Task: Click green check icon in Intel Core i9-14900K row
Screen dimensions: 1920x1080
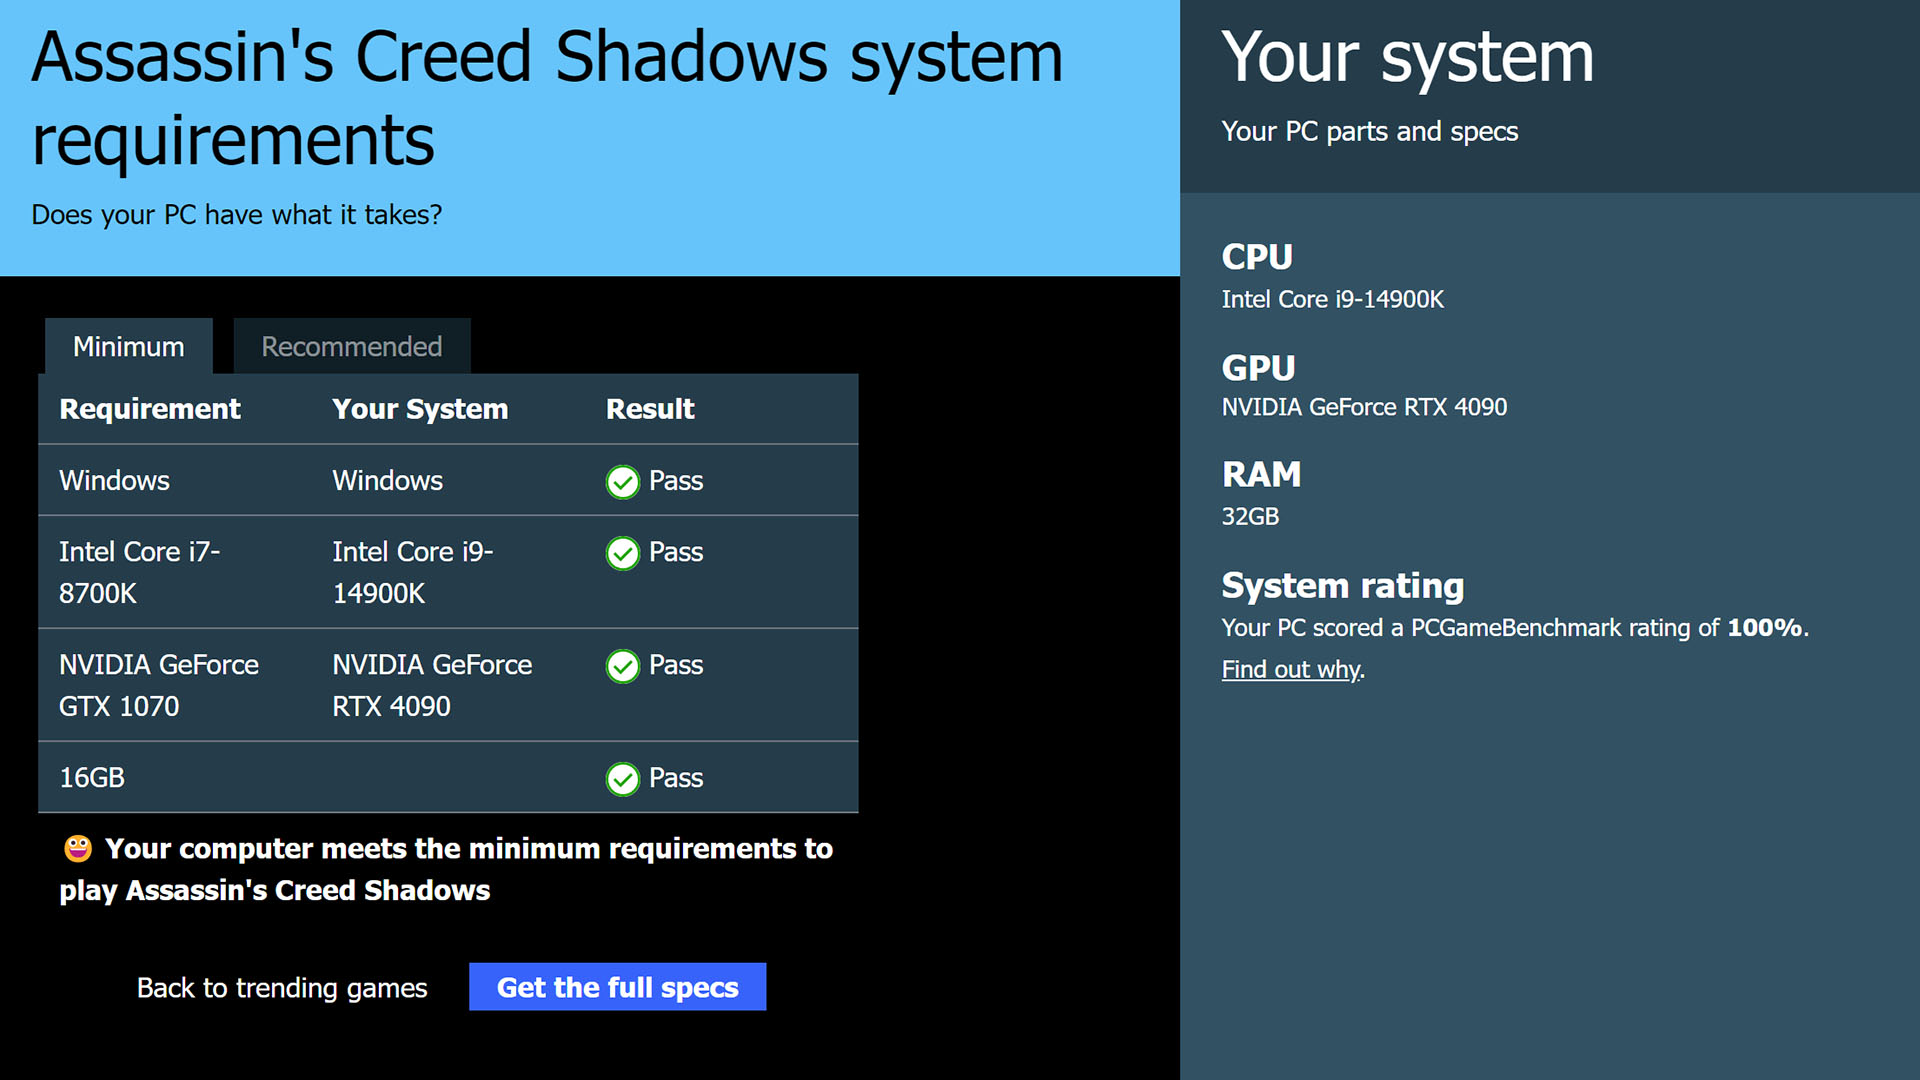Action: (x=622, y=553)
